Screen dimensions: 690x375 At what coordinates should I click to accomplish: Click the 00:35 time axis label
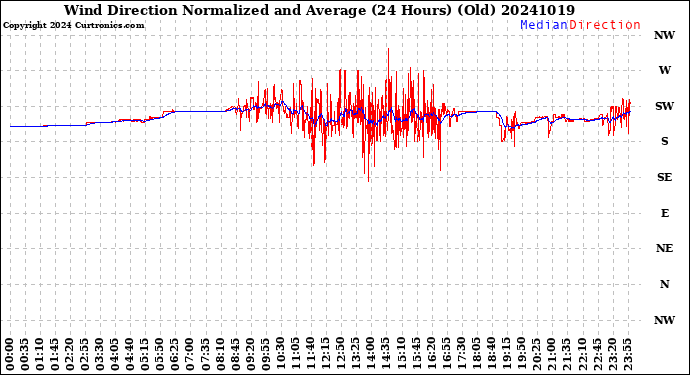[25, 355]
